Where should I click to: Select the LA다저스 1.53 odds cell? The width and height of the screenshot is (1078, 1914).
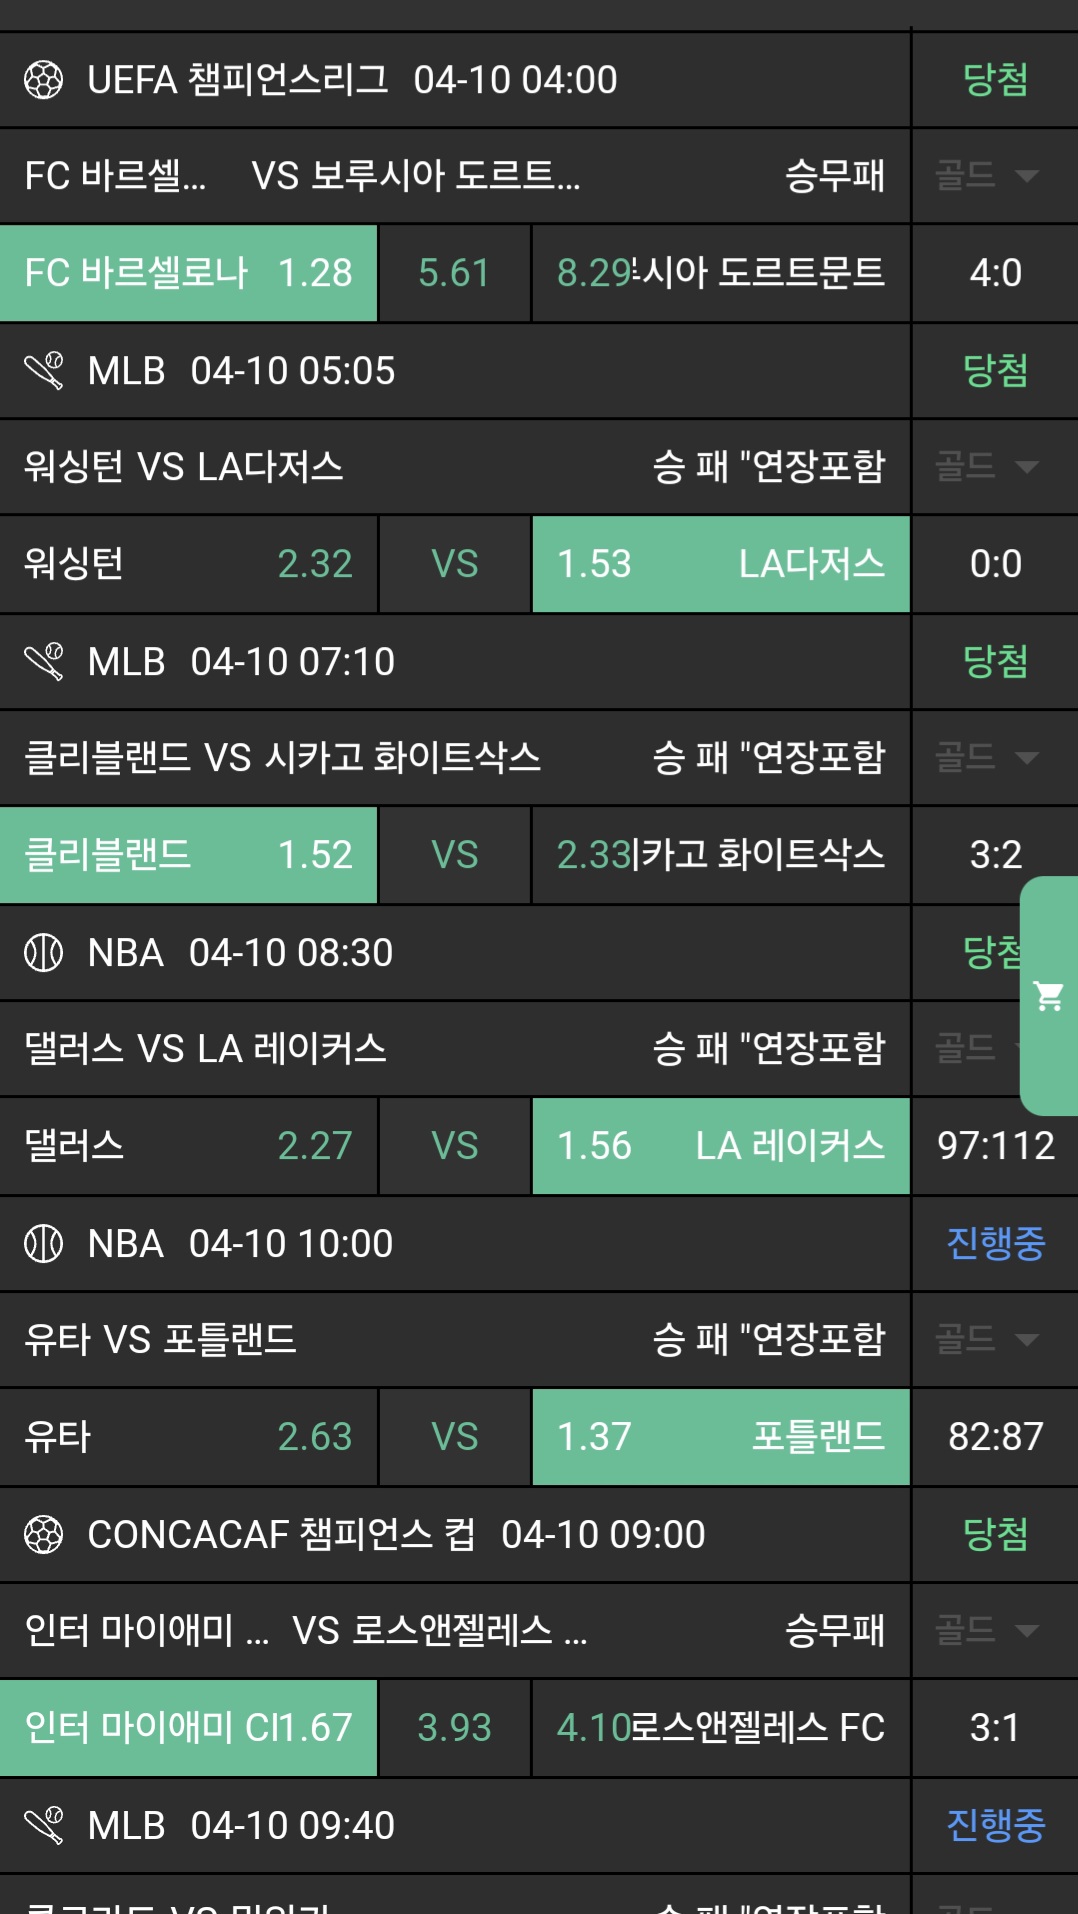coord(720,564)
